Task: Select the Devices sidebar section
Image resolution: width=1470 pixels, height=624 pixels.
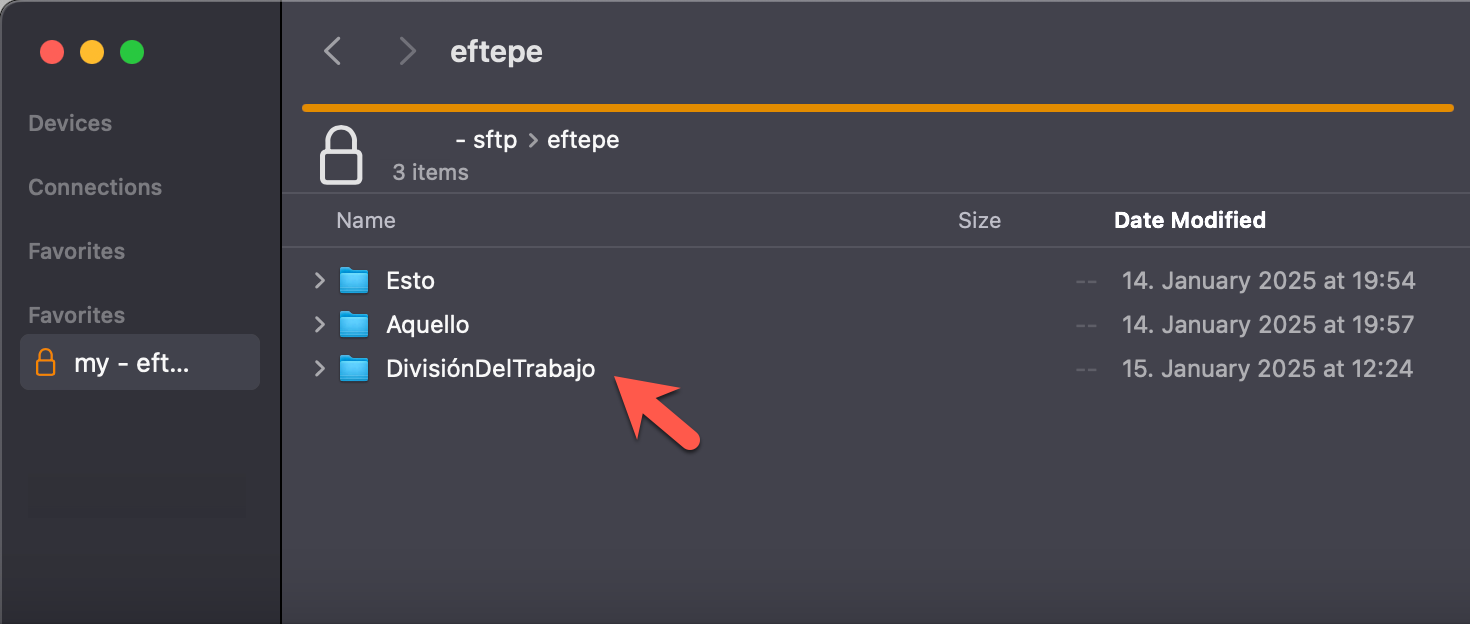Action: point(70,124)
